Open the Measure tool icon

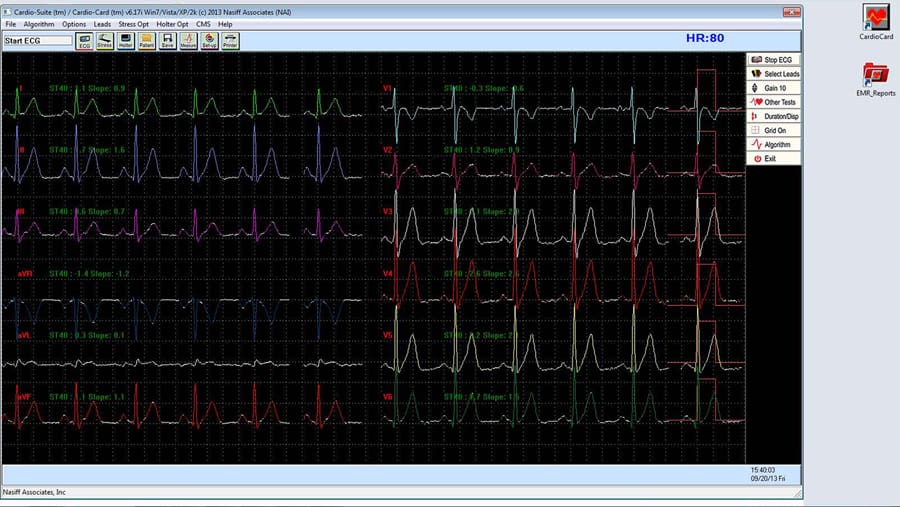click(x=188, y=41)
